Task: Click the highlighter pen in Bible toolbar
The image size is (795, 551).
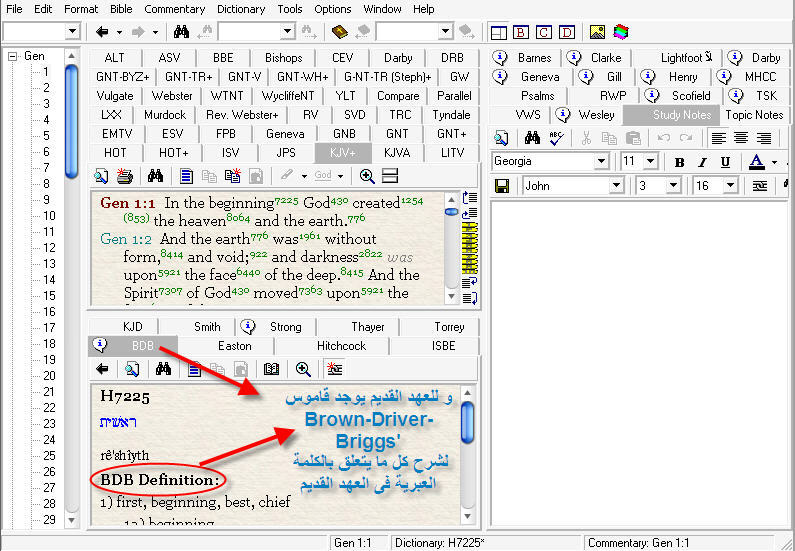Action: 286,176
